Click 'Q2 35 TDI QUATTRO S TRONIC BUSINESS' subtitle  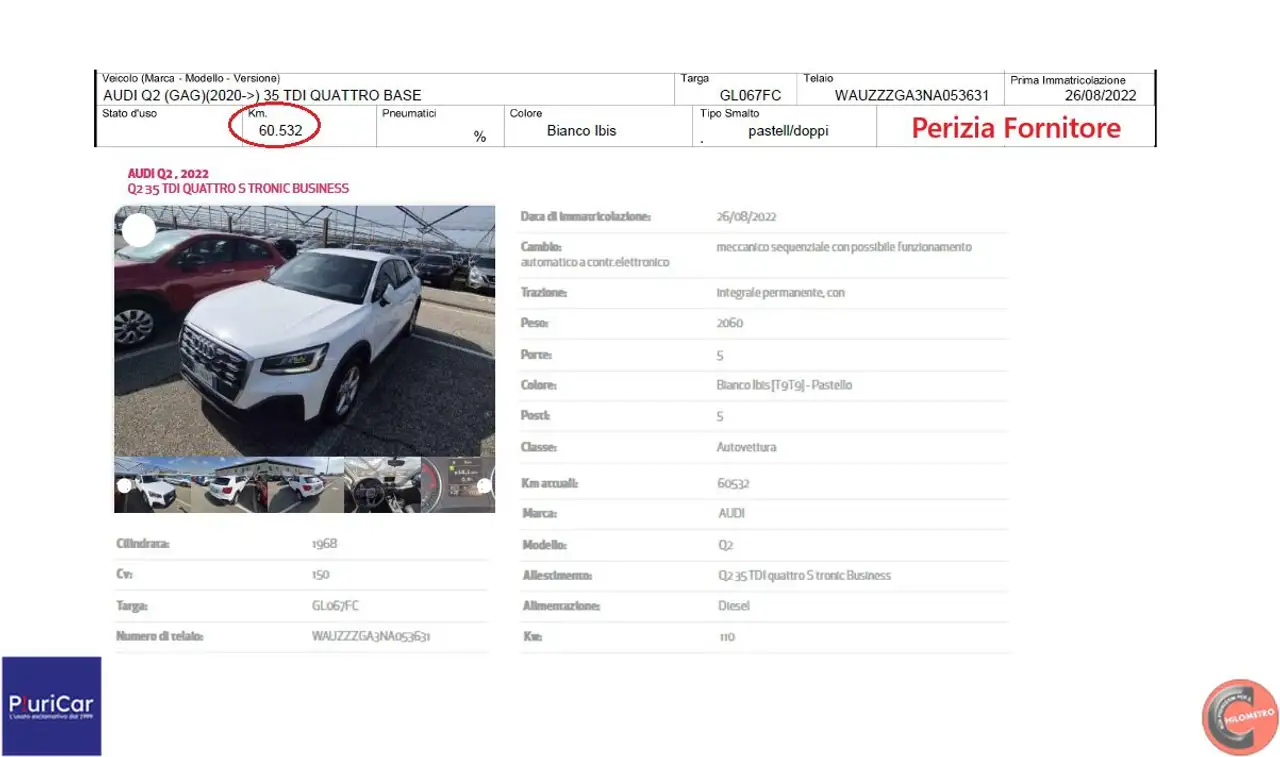238,189
